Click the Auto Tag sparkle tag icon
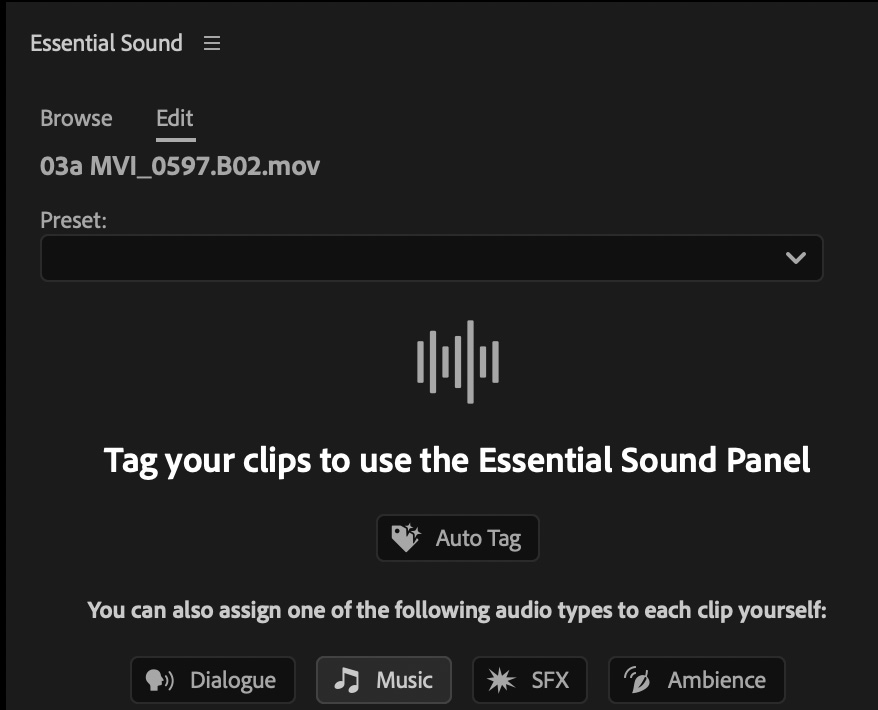Image resolution: width=878 pixels, height=710 pixels. pyautogui.click(x=405, y=538)
